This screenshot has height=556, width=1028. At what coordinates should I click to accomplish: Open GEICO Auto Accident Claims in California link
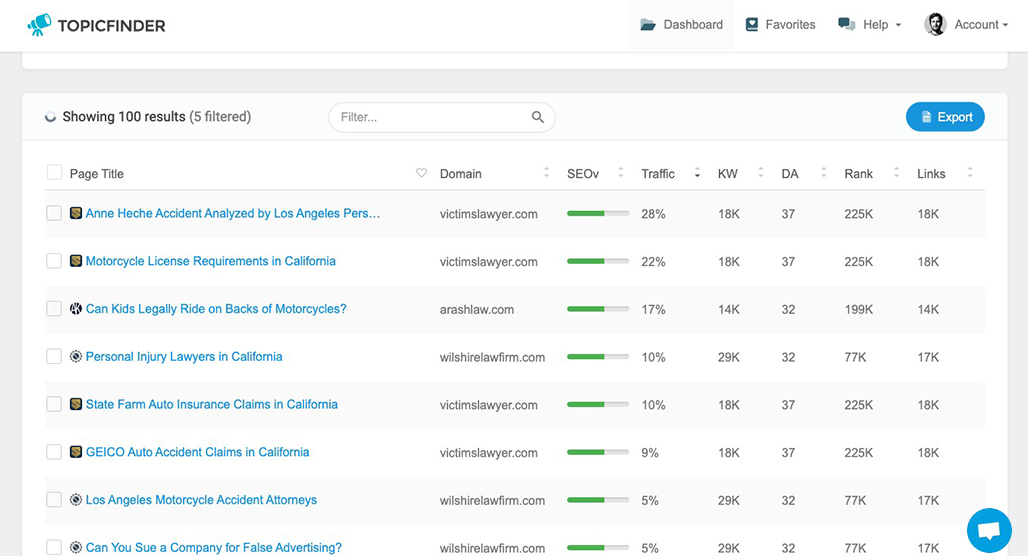(x=197, y=452)
